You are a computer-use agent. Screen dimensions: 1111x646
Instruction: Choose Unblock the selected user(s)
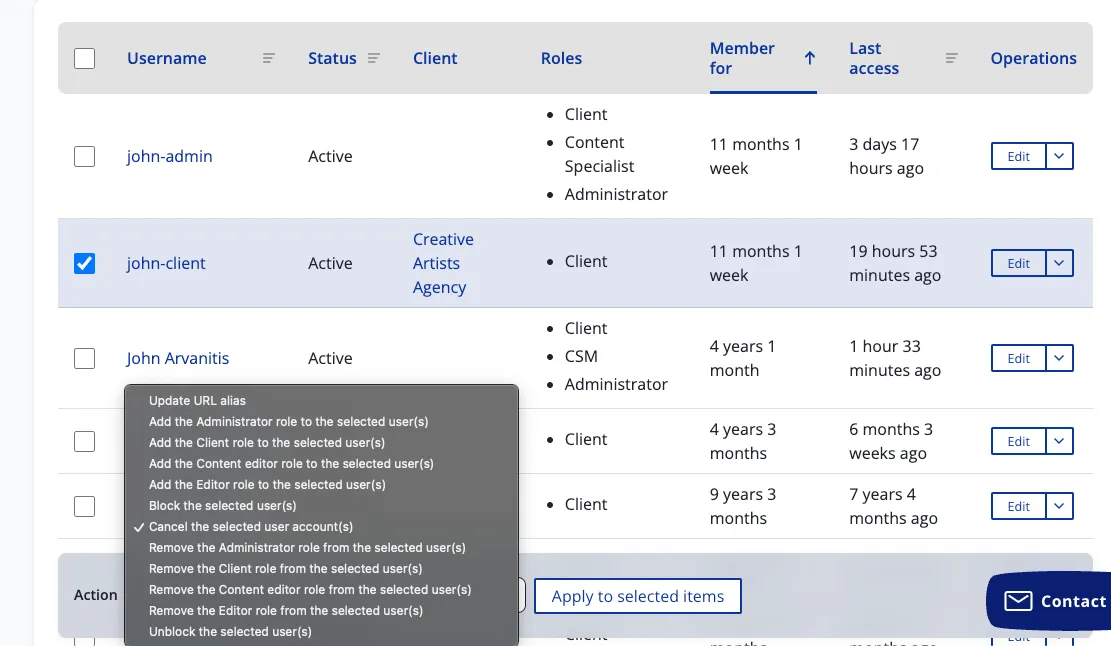pyautogui.click(x=321, y=631)
